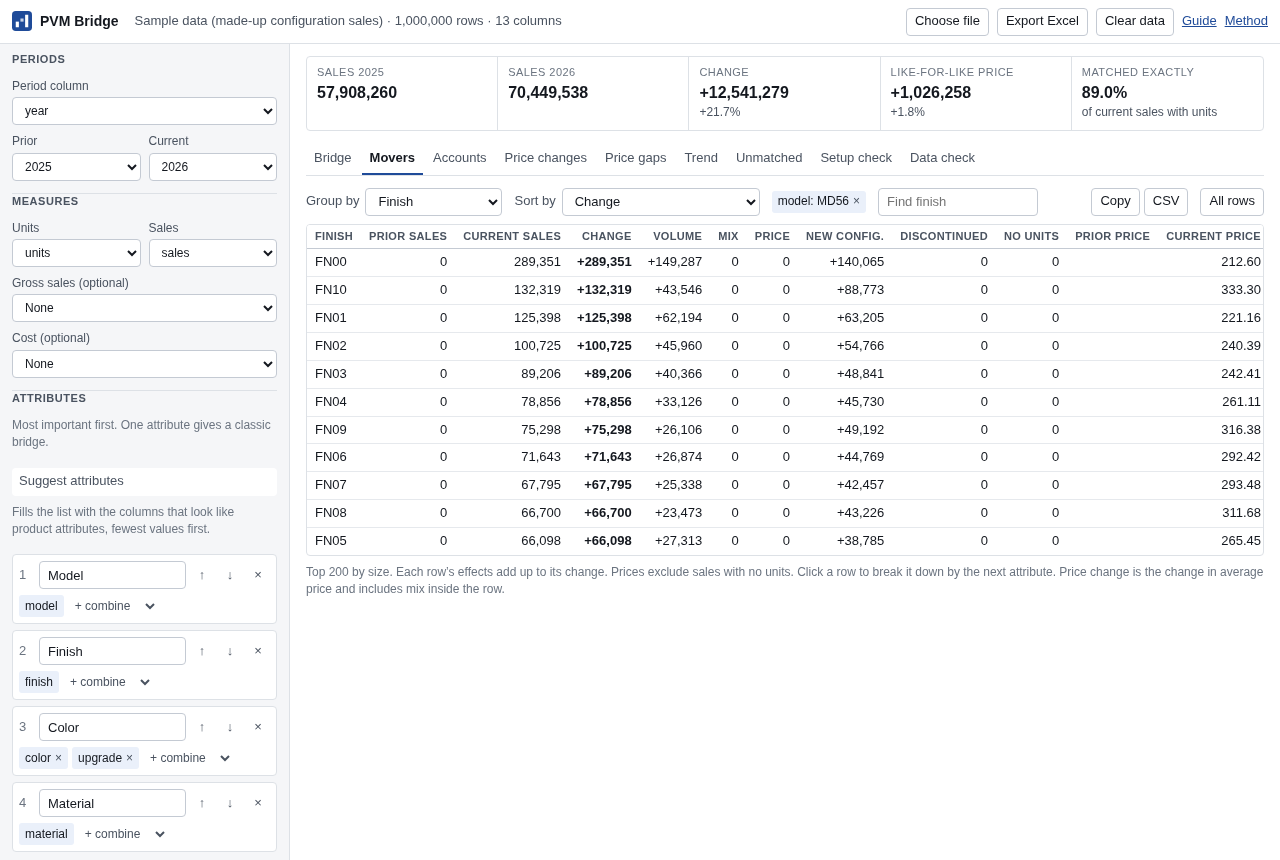Move Color attribute up with arrow
The image size is (1280, 860).
[202, 727]
